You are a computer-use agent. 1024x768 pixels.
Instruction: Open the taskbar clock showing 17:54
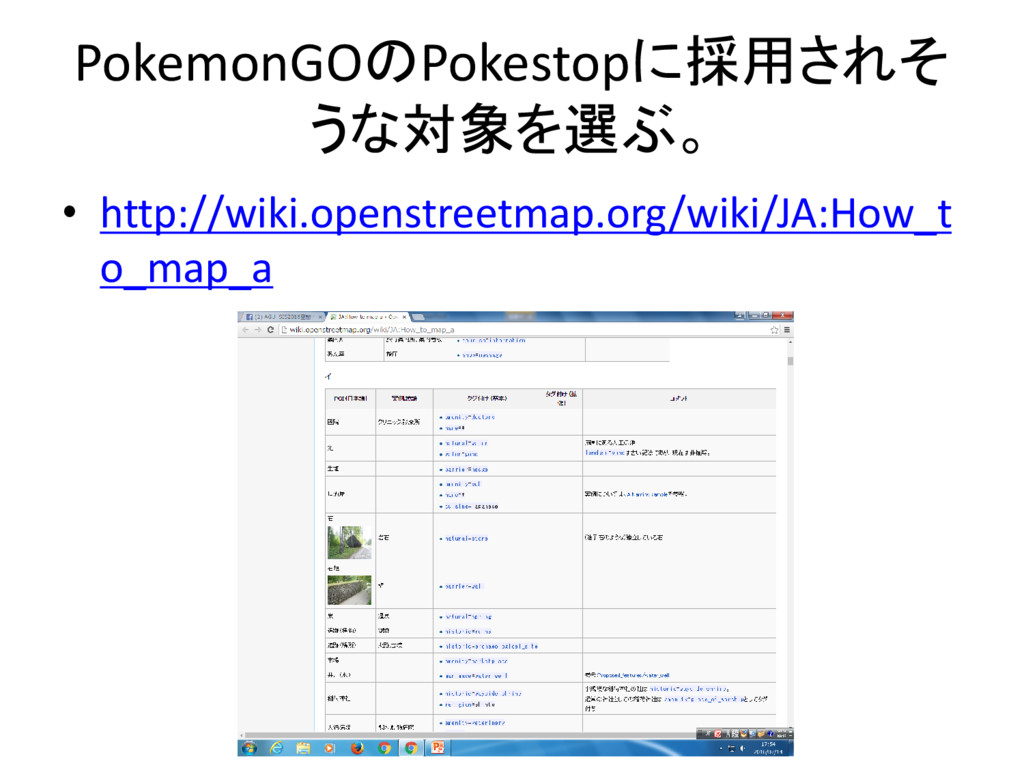[x=768, y=748]
